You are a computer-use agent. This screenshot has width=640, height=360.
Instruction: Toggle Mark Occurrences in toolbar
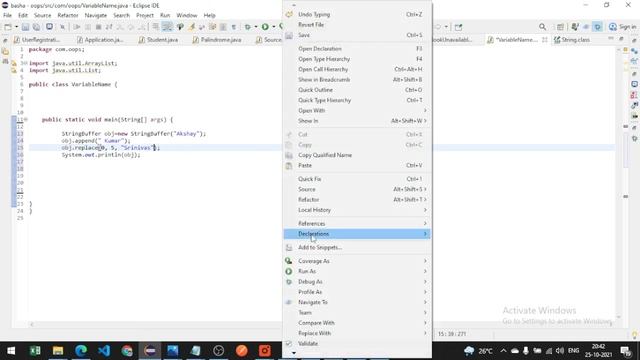click(x=191, y=27)
